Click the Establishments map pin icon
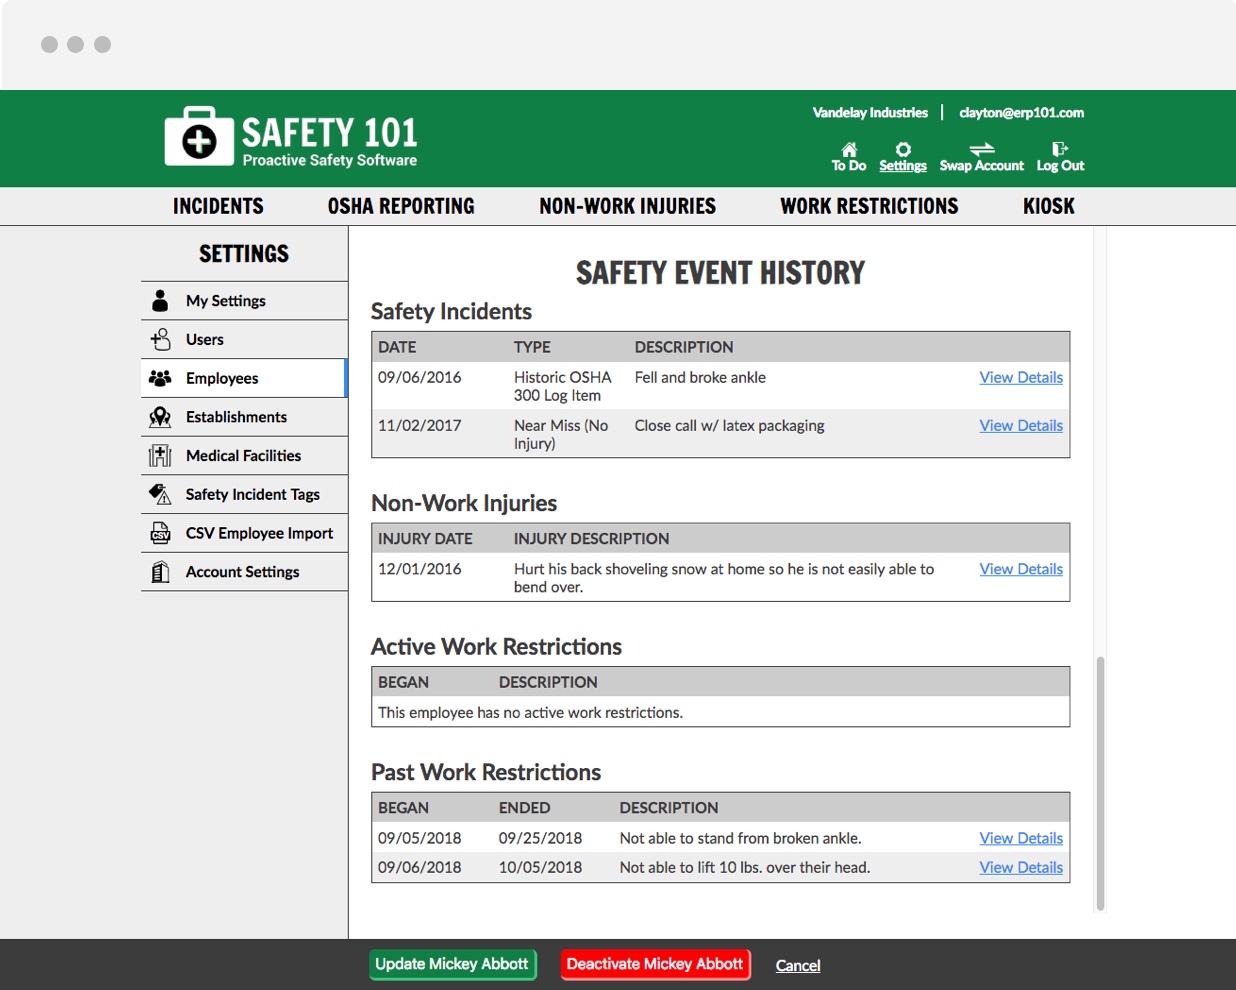Screen dimensions: 1236x990 [x=160, y=417]
